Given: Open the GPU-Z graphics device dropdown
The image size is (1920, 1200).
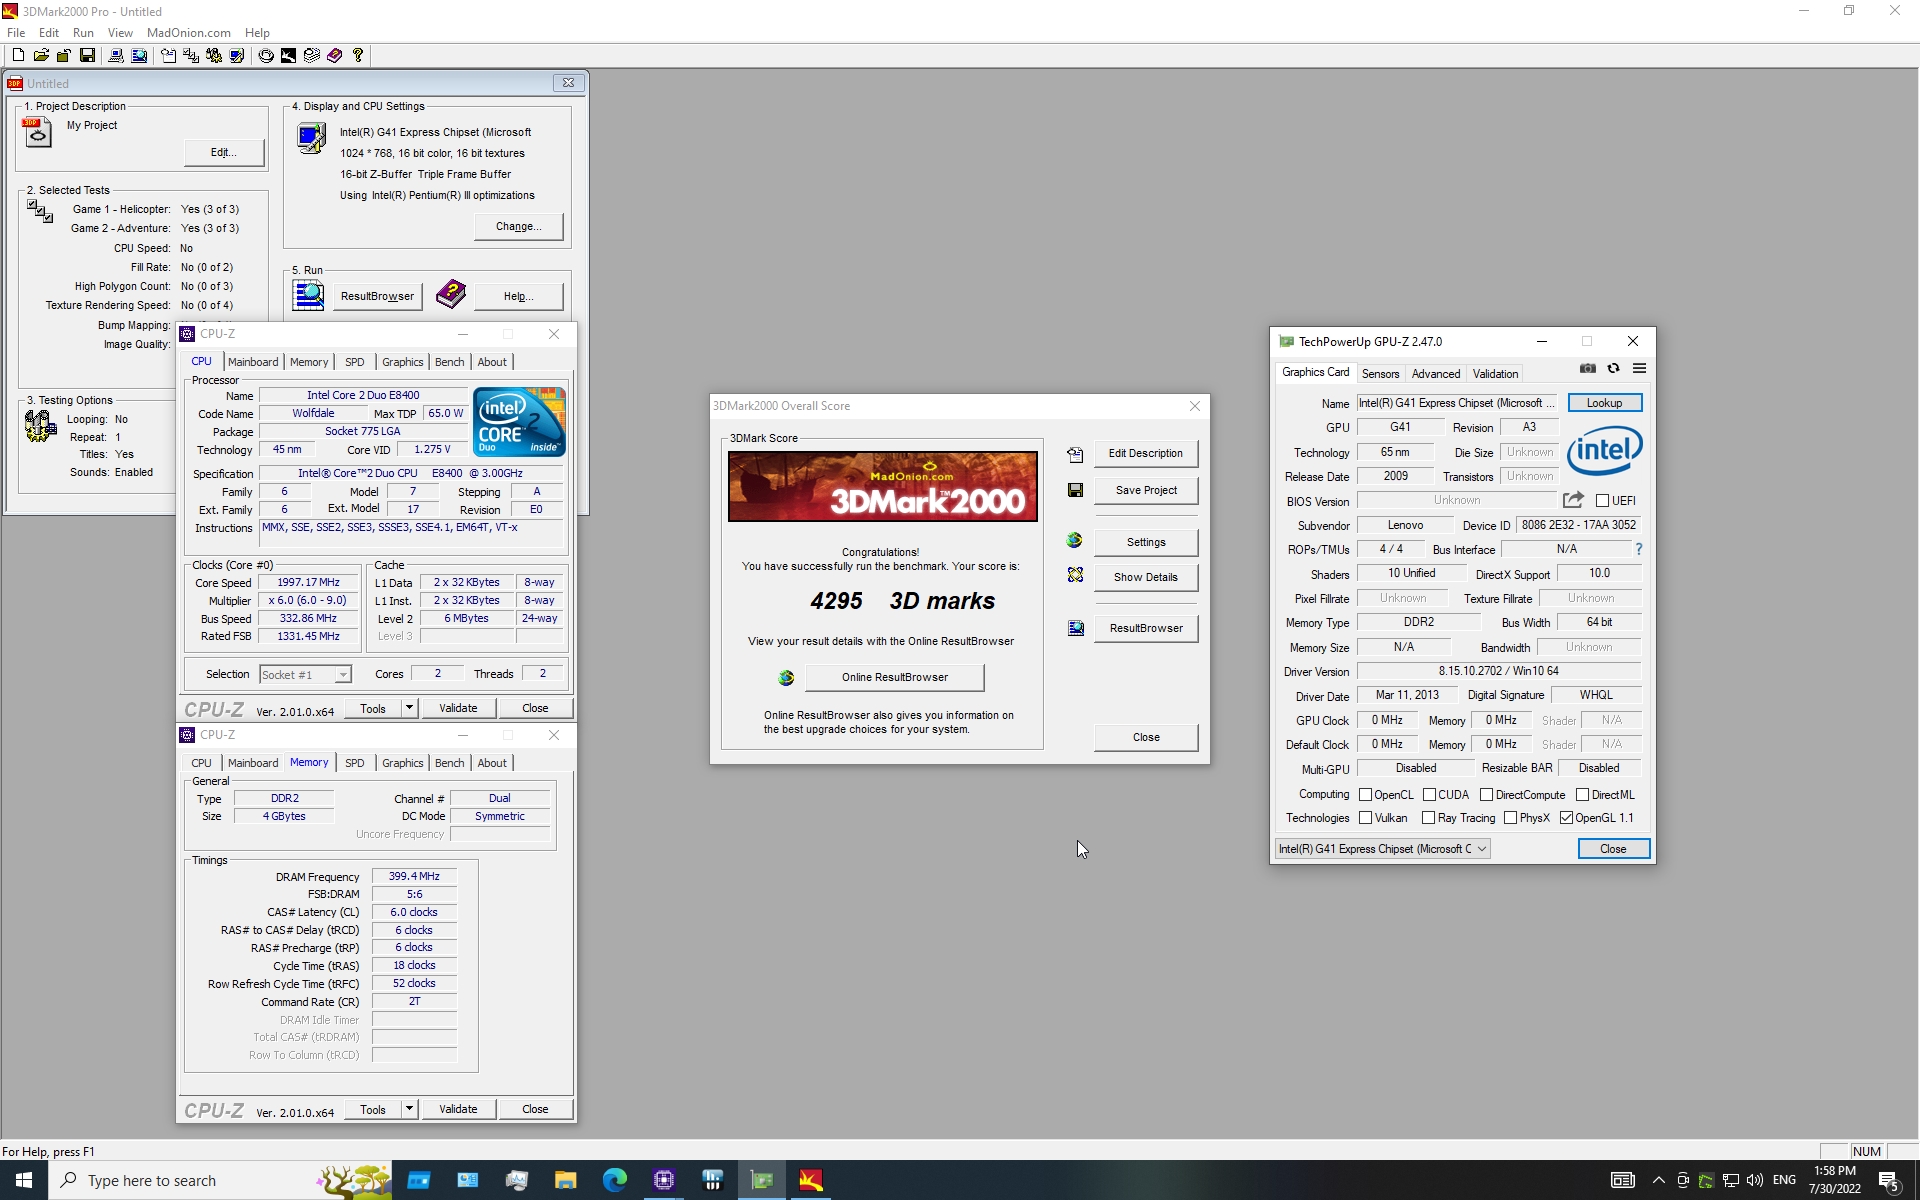Looking at the screenshot, I should [1382, 849].
